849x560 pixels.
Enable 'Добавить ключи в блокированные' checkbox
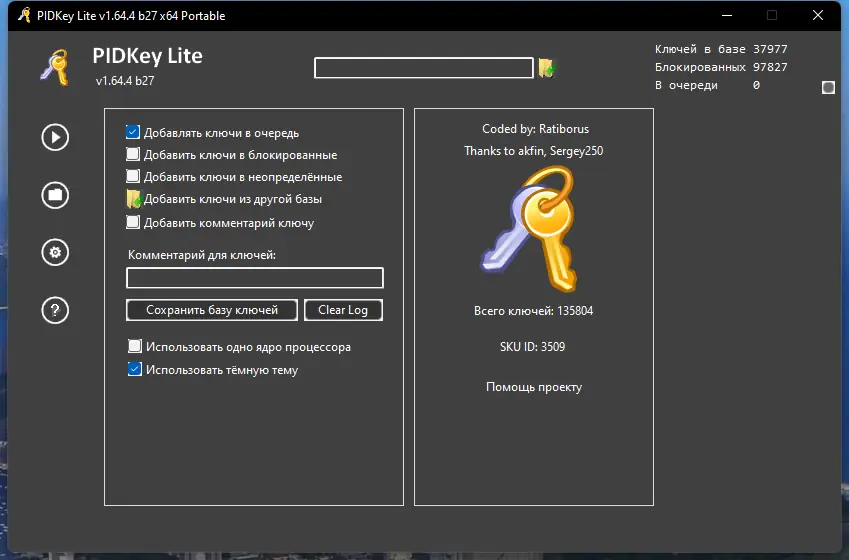133,154
